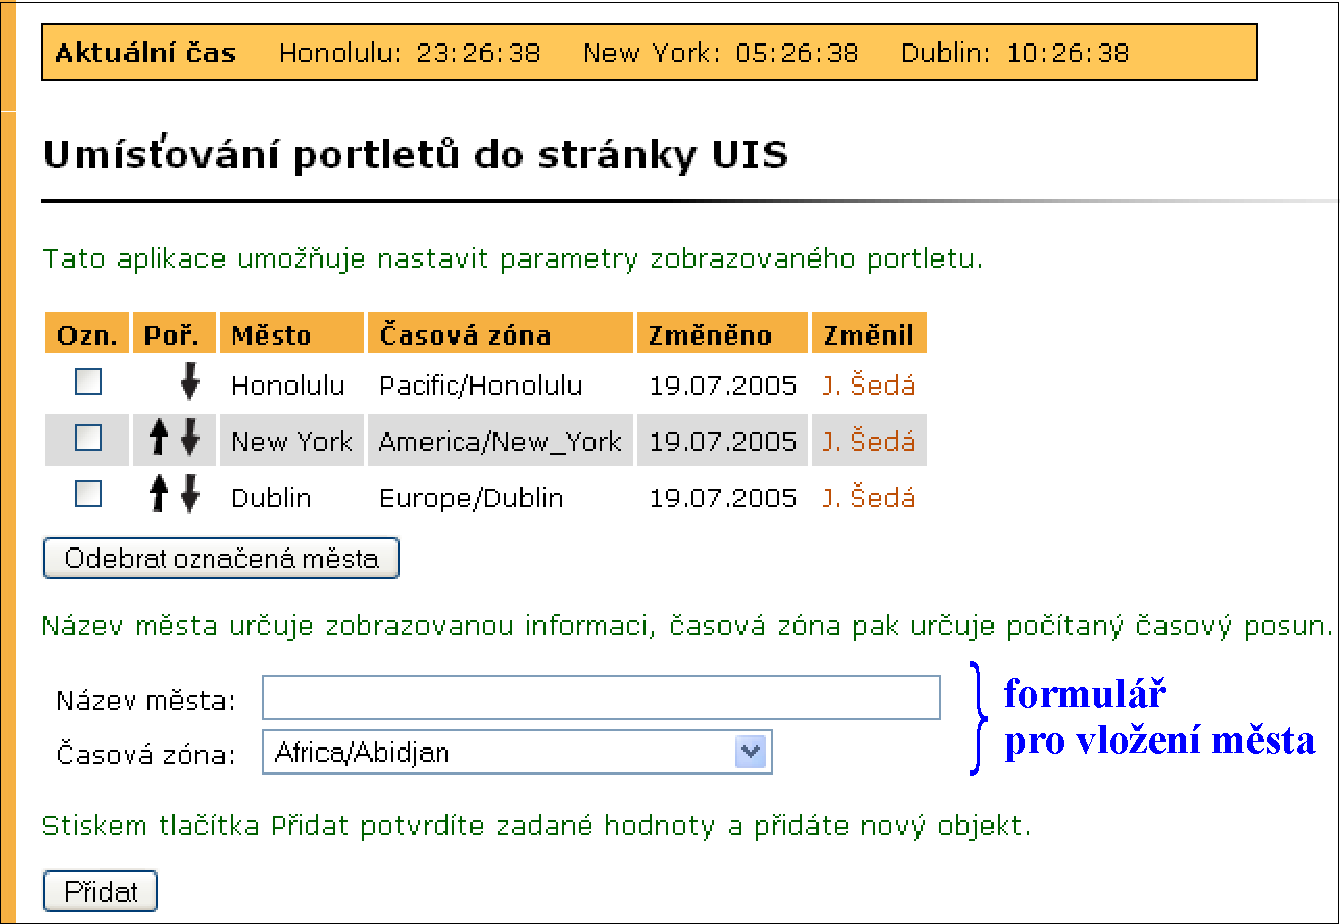This screenshot has height=924, width=1340.
Task: Move Dublin down with arrow
Action: [x=190, y=495]
